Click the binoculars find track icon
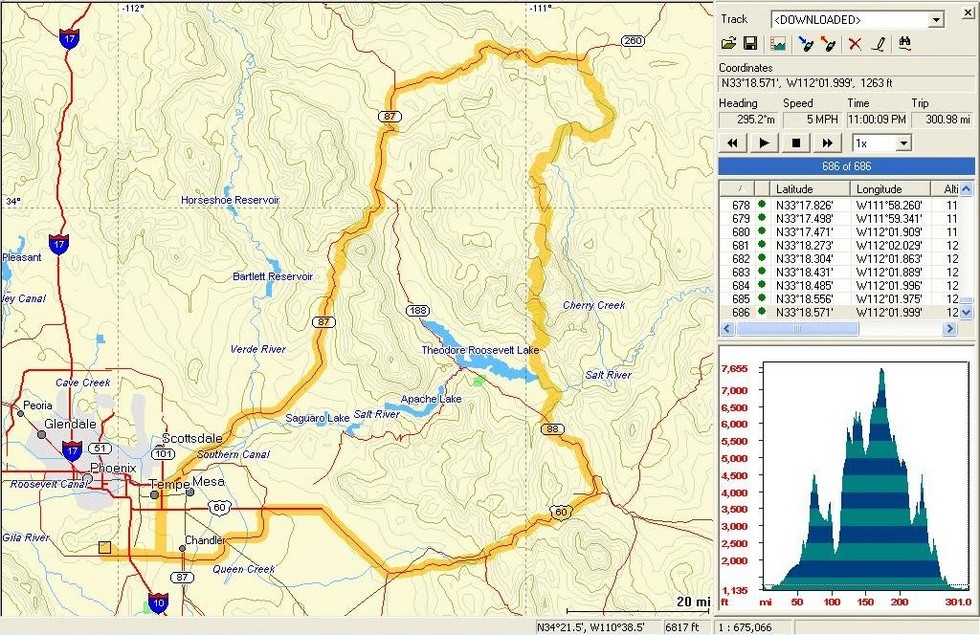980x635 pixels. pos(904,44)
